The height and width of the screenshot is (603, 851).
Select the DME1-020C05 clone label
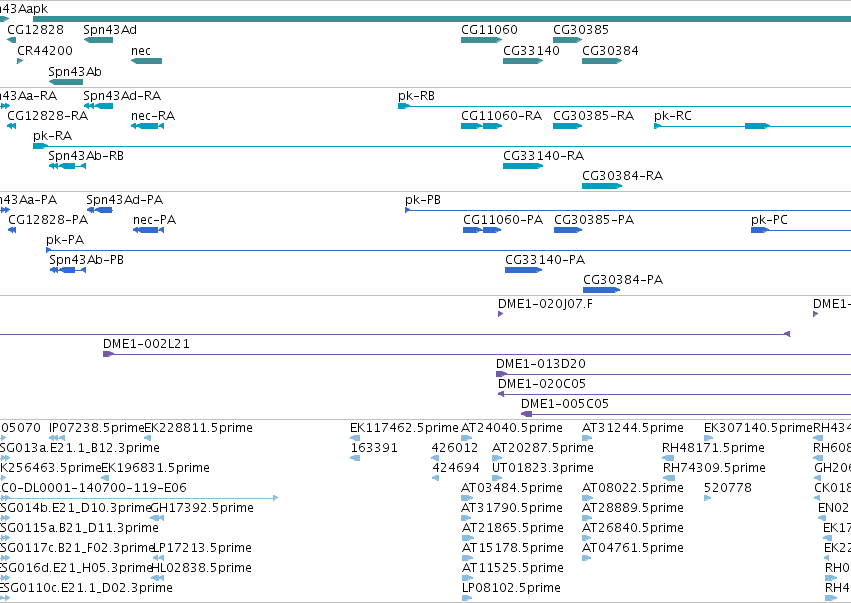coord(542,384)
